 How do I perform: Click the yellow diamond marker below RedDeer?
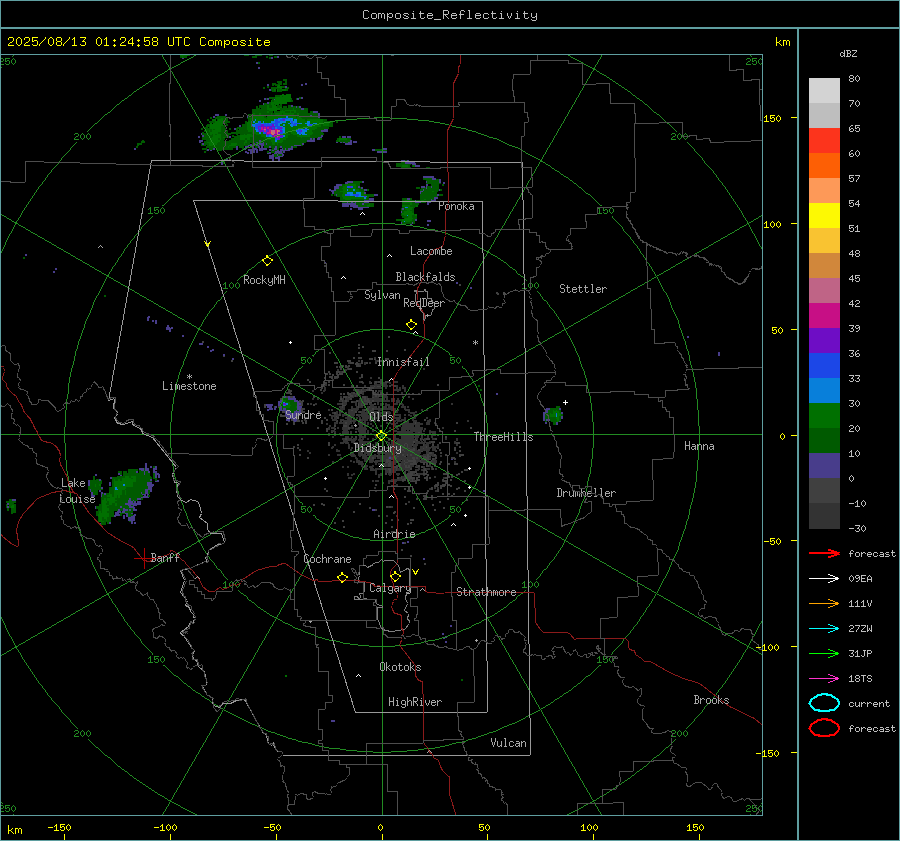[x=412, y=325]
